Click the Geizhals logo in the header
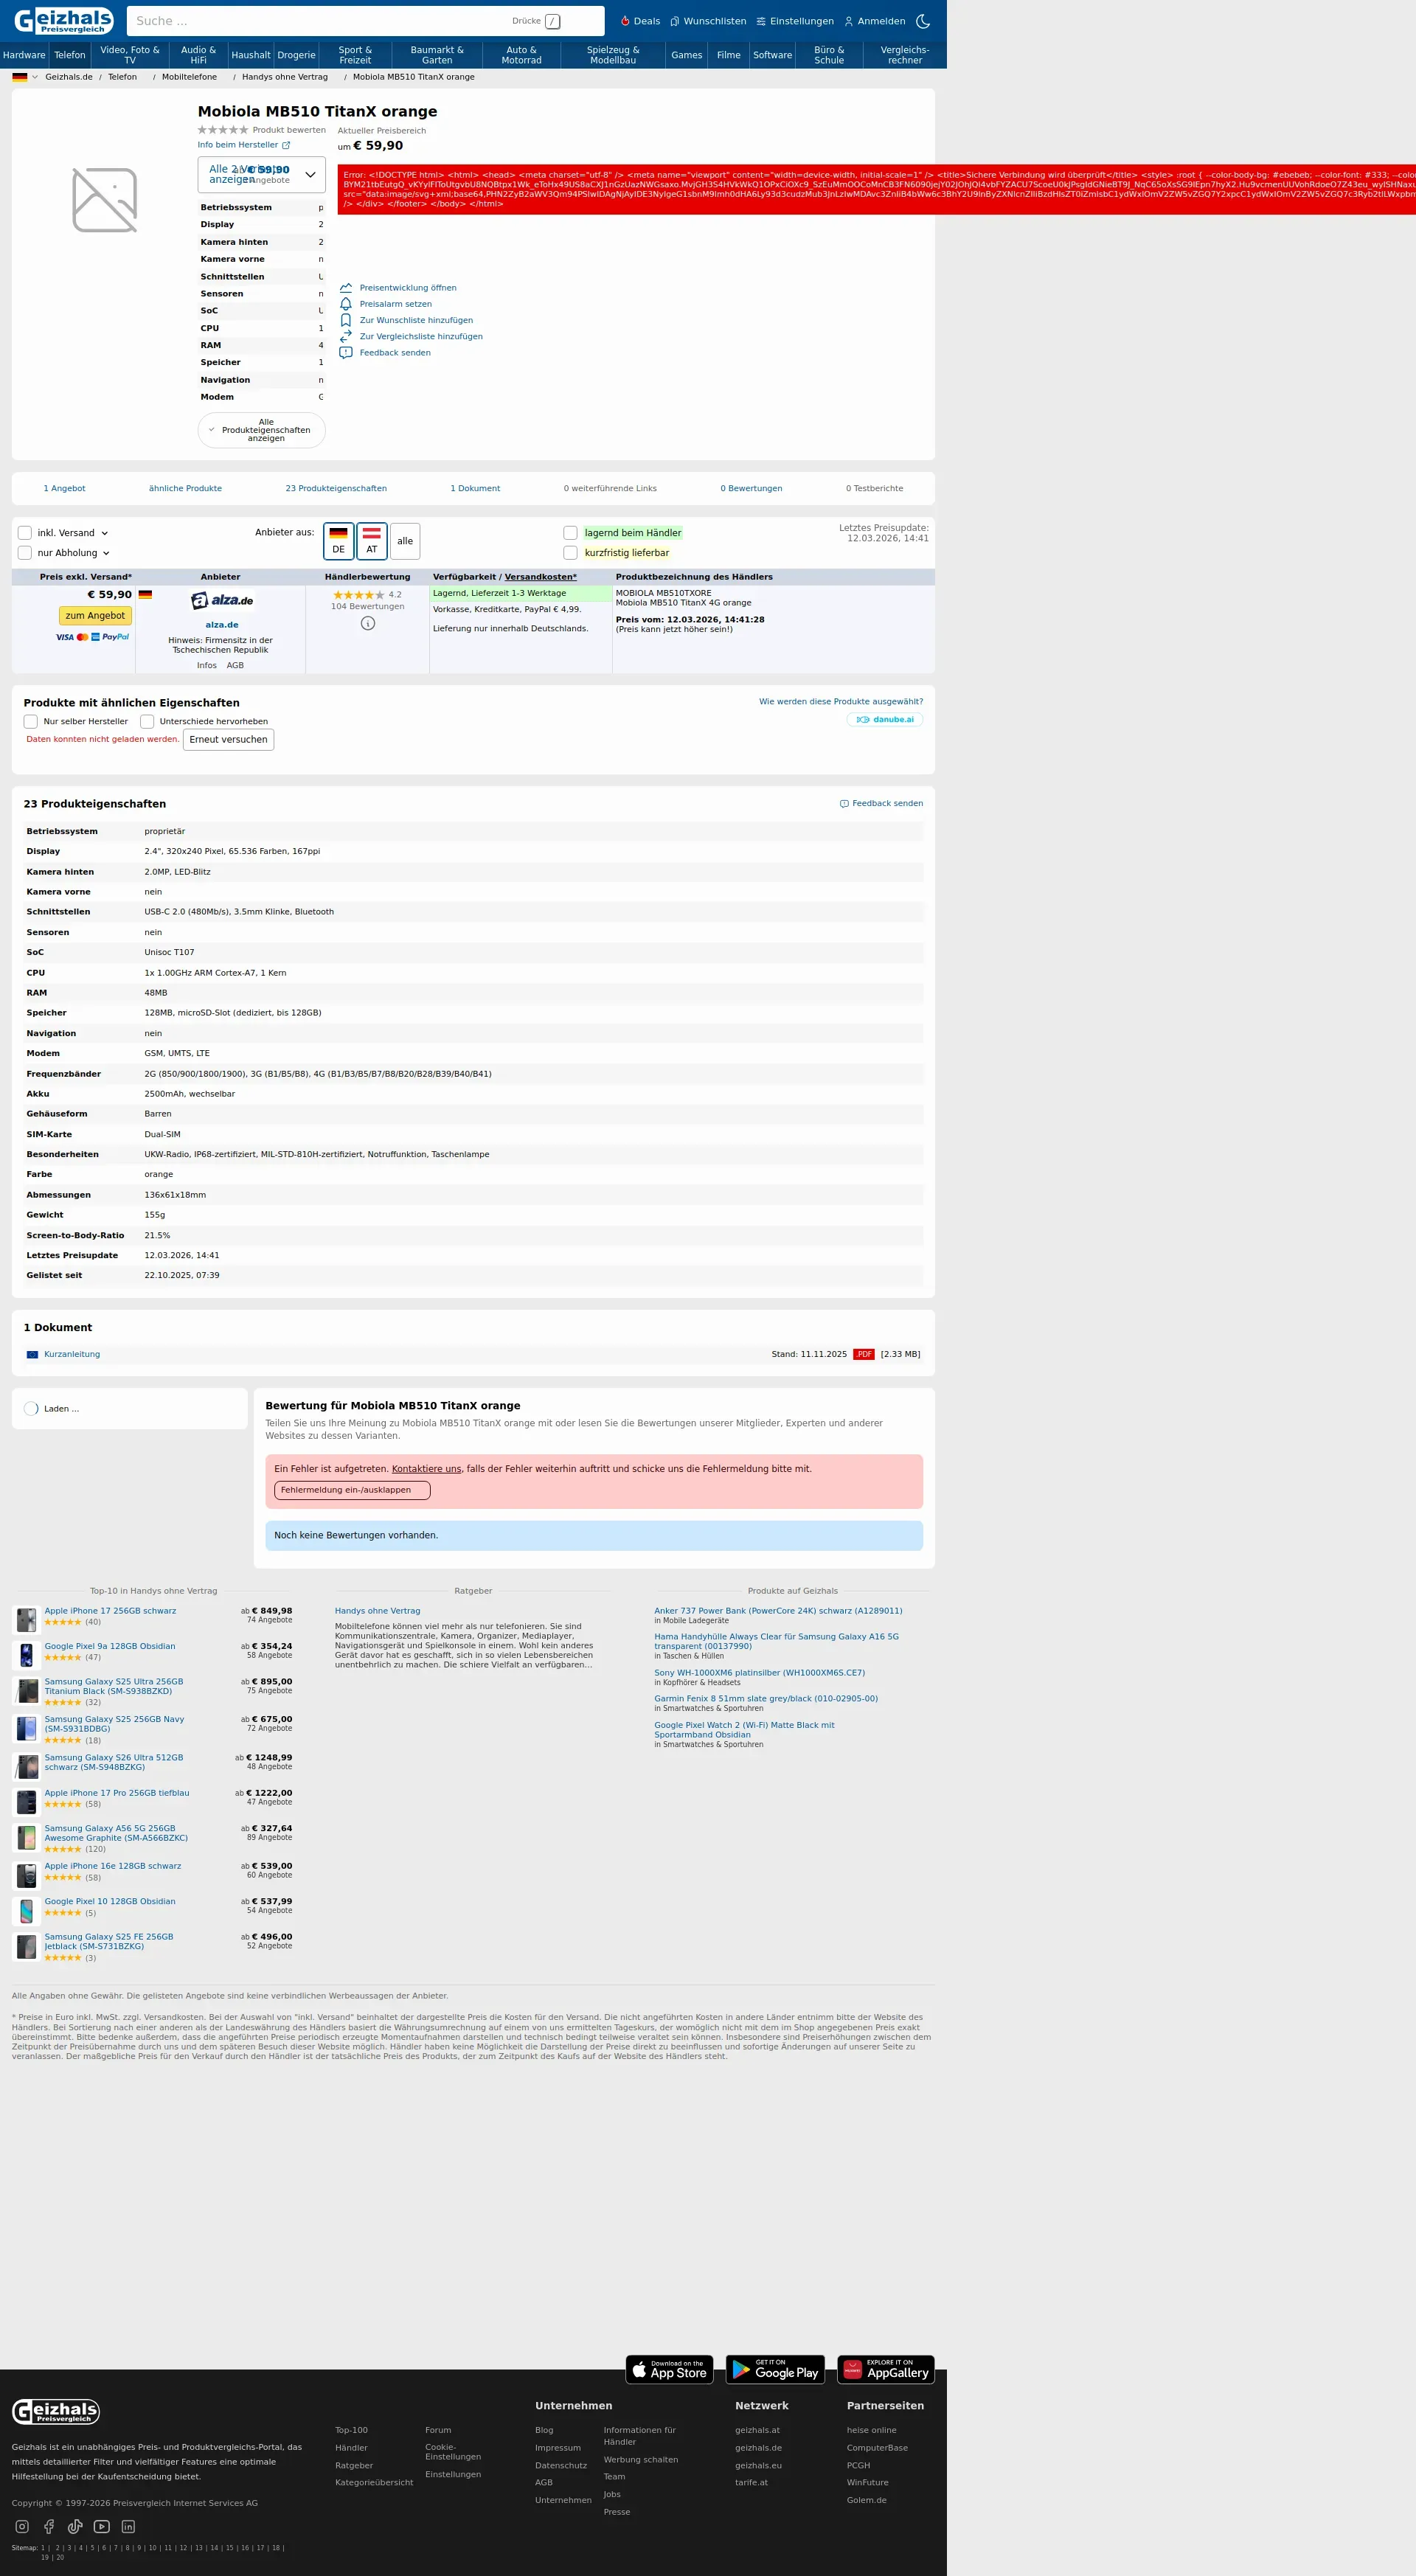 pyautogui.click(x=64, y=20)
